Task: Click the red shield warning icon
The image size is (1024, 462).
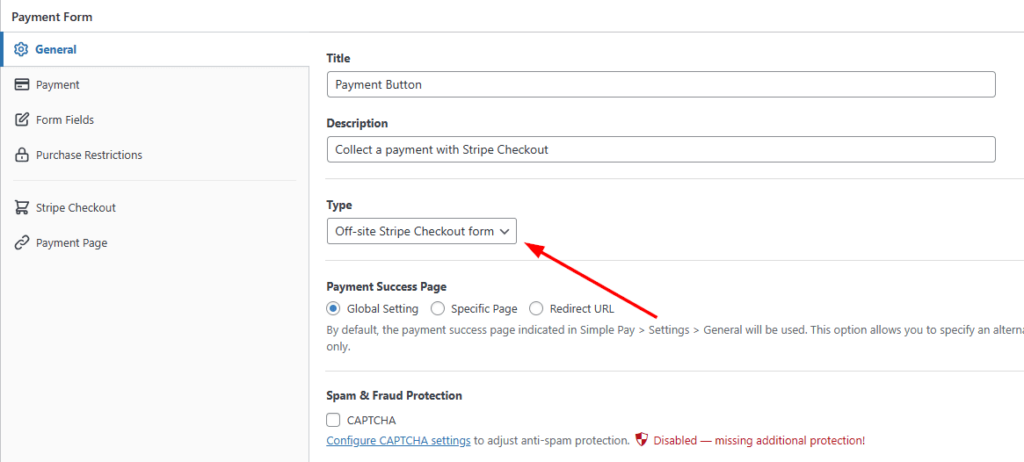Action: click(x=642, y=440)
